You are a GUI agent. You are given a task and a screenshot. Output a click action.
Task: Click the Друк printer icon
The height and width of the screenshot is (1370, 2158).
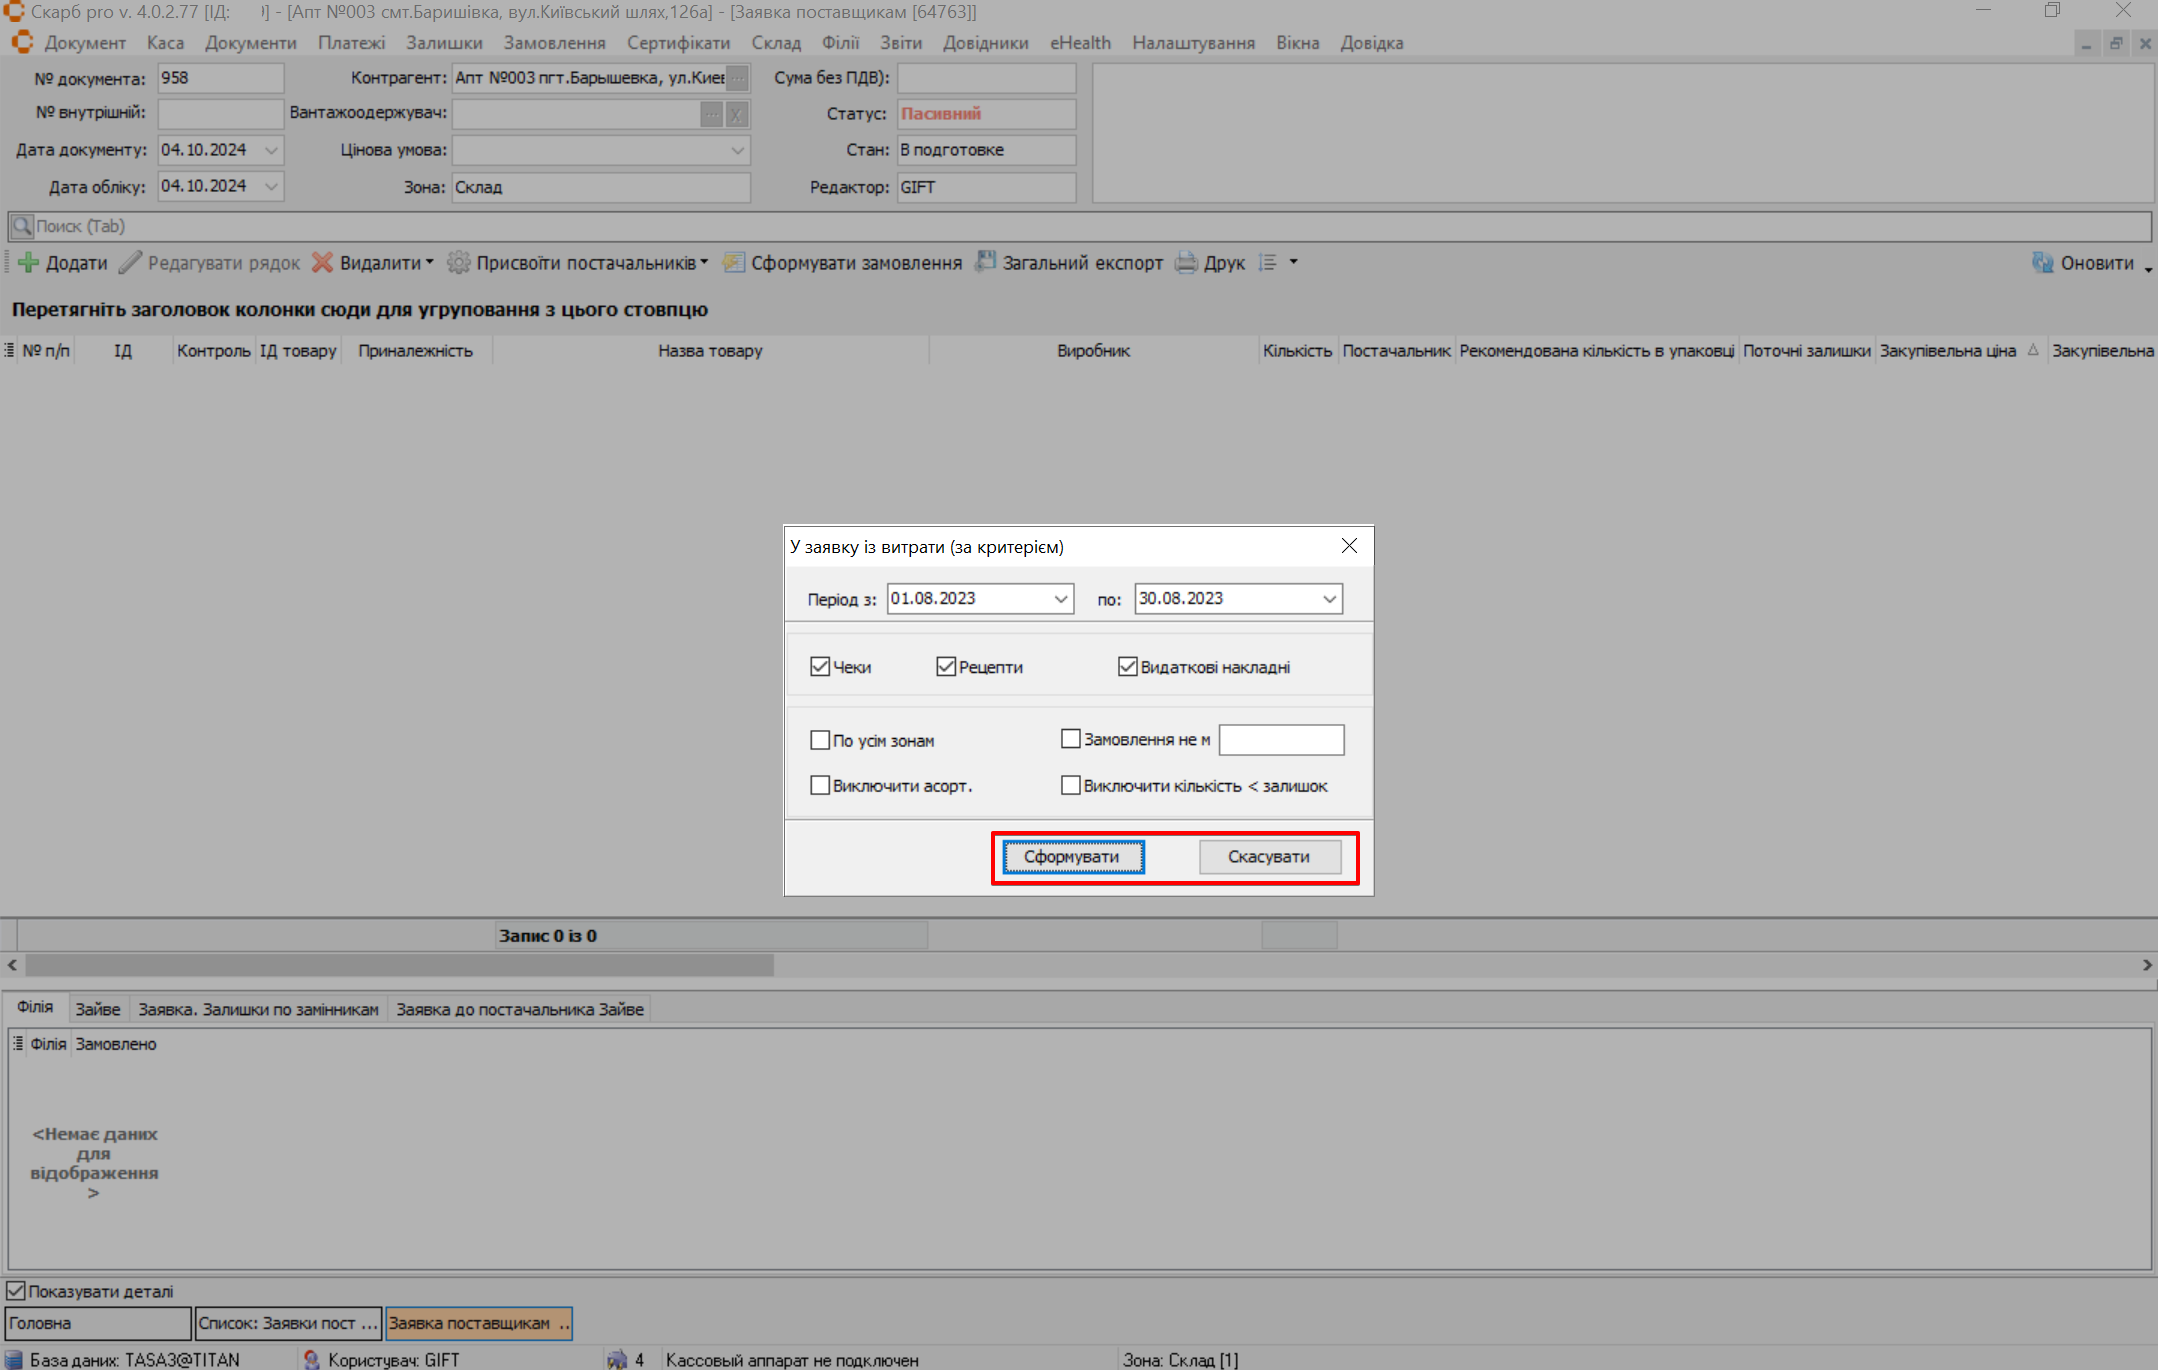pyautogui.click(x=1186, y=263)
